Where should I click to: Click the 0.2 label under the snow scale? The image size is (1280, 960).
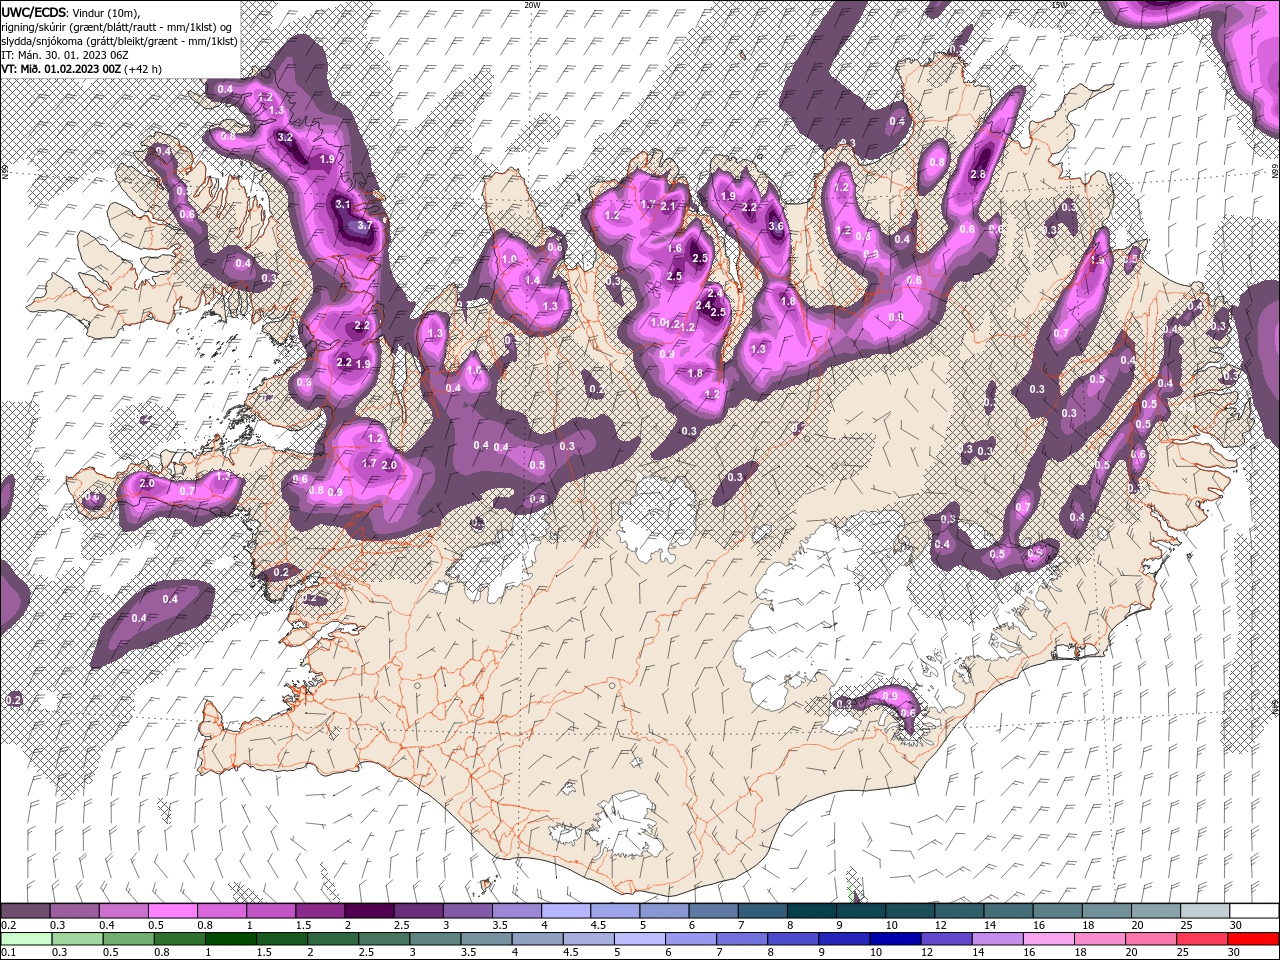coord(7,925)
